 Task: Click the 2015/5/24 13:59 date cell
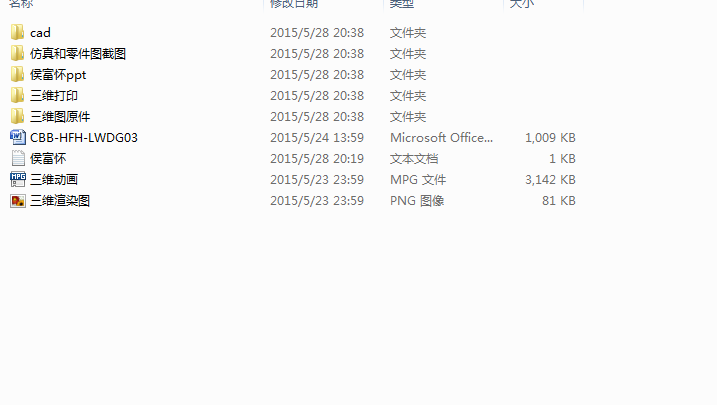coord(317,138)
